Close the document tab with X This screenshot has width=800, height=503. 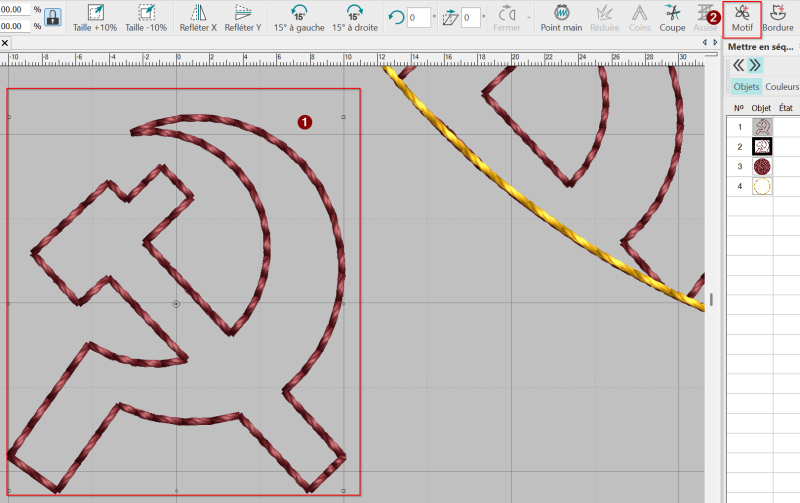[5, 43]
